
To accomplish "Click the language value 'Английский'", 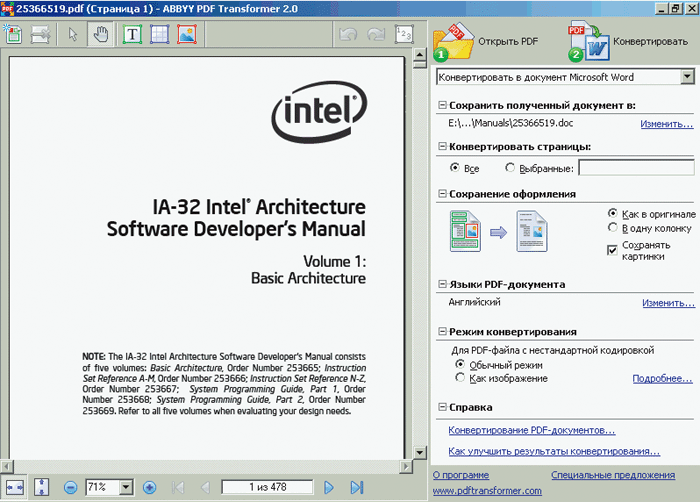I will click(474, 302).
